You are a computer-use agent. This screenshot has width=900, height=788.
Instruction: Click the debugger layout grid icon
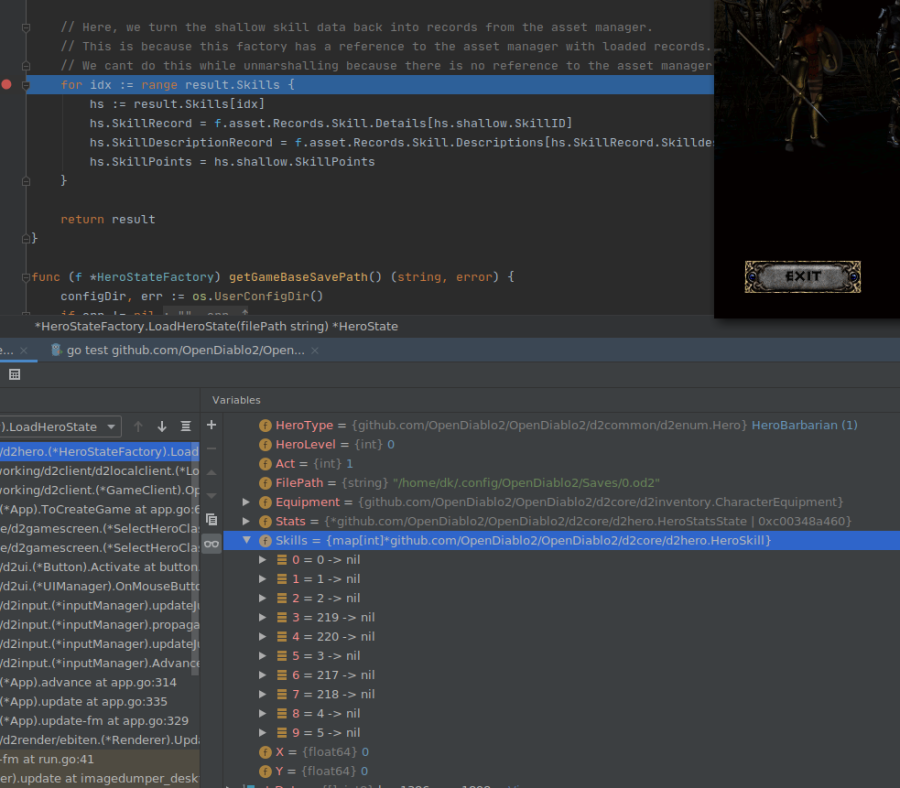click(15, 374)
